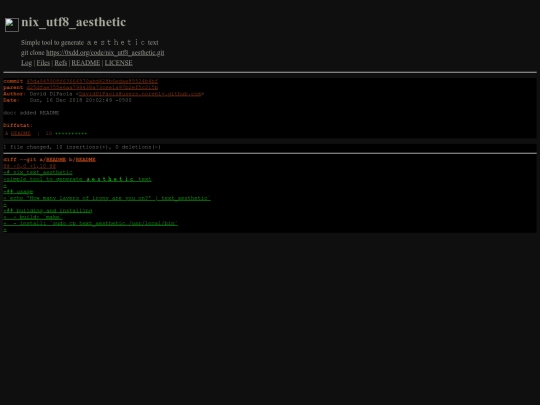Click the '1 file changed' summary text
Image resolution: width=540 pixels, height=405 pixels.
click(82, 147)
